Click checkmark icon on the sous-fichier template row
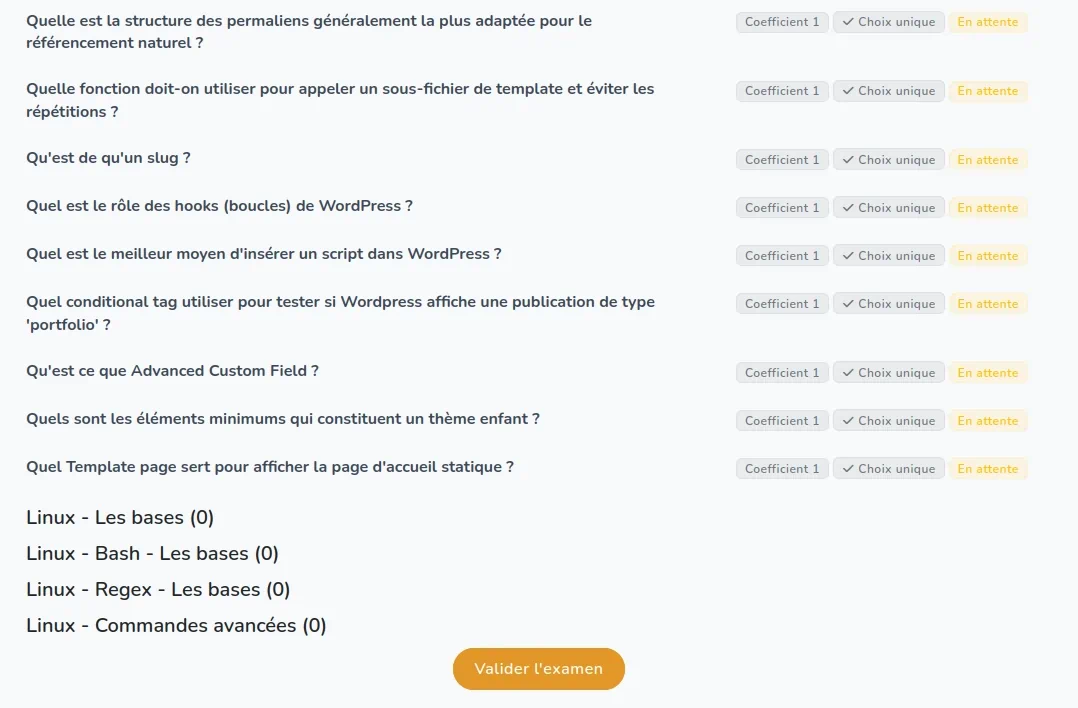 click(x=848, y=91)
